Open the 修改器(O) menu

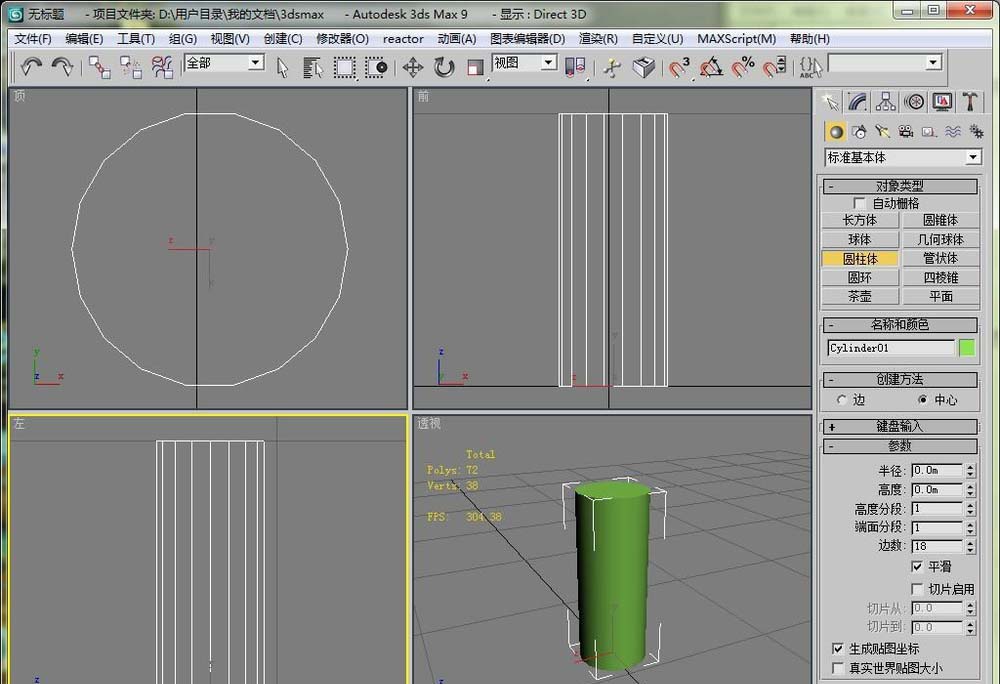click(x=342, y=39)
